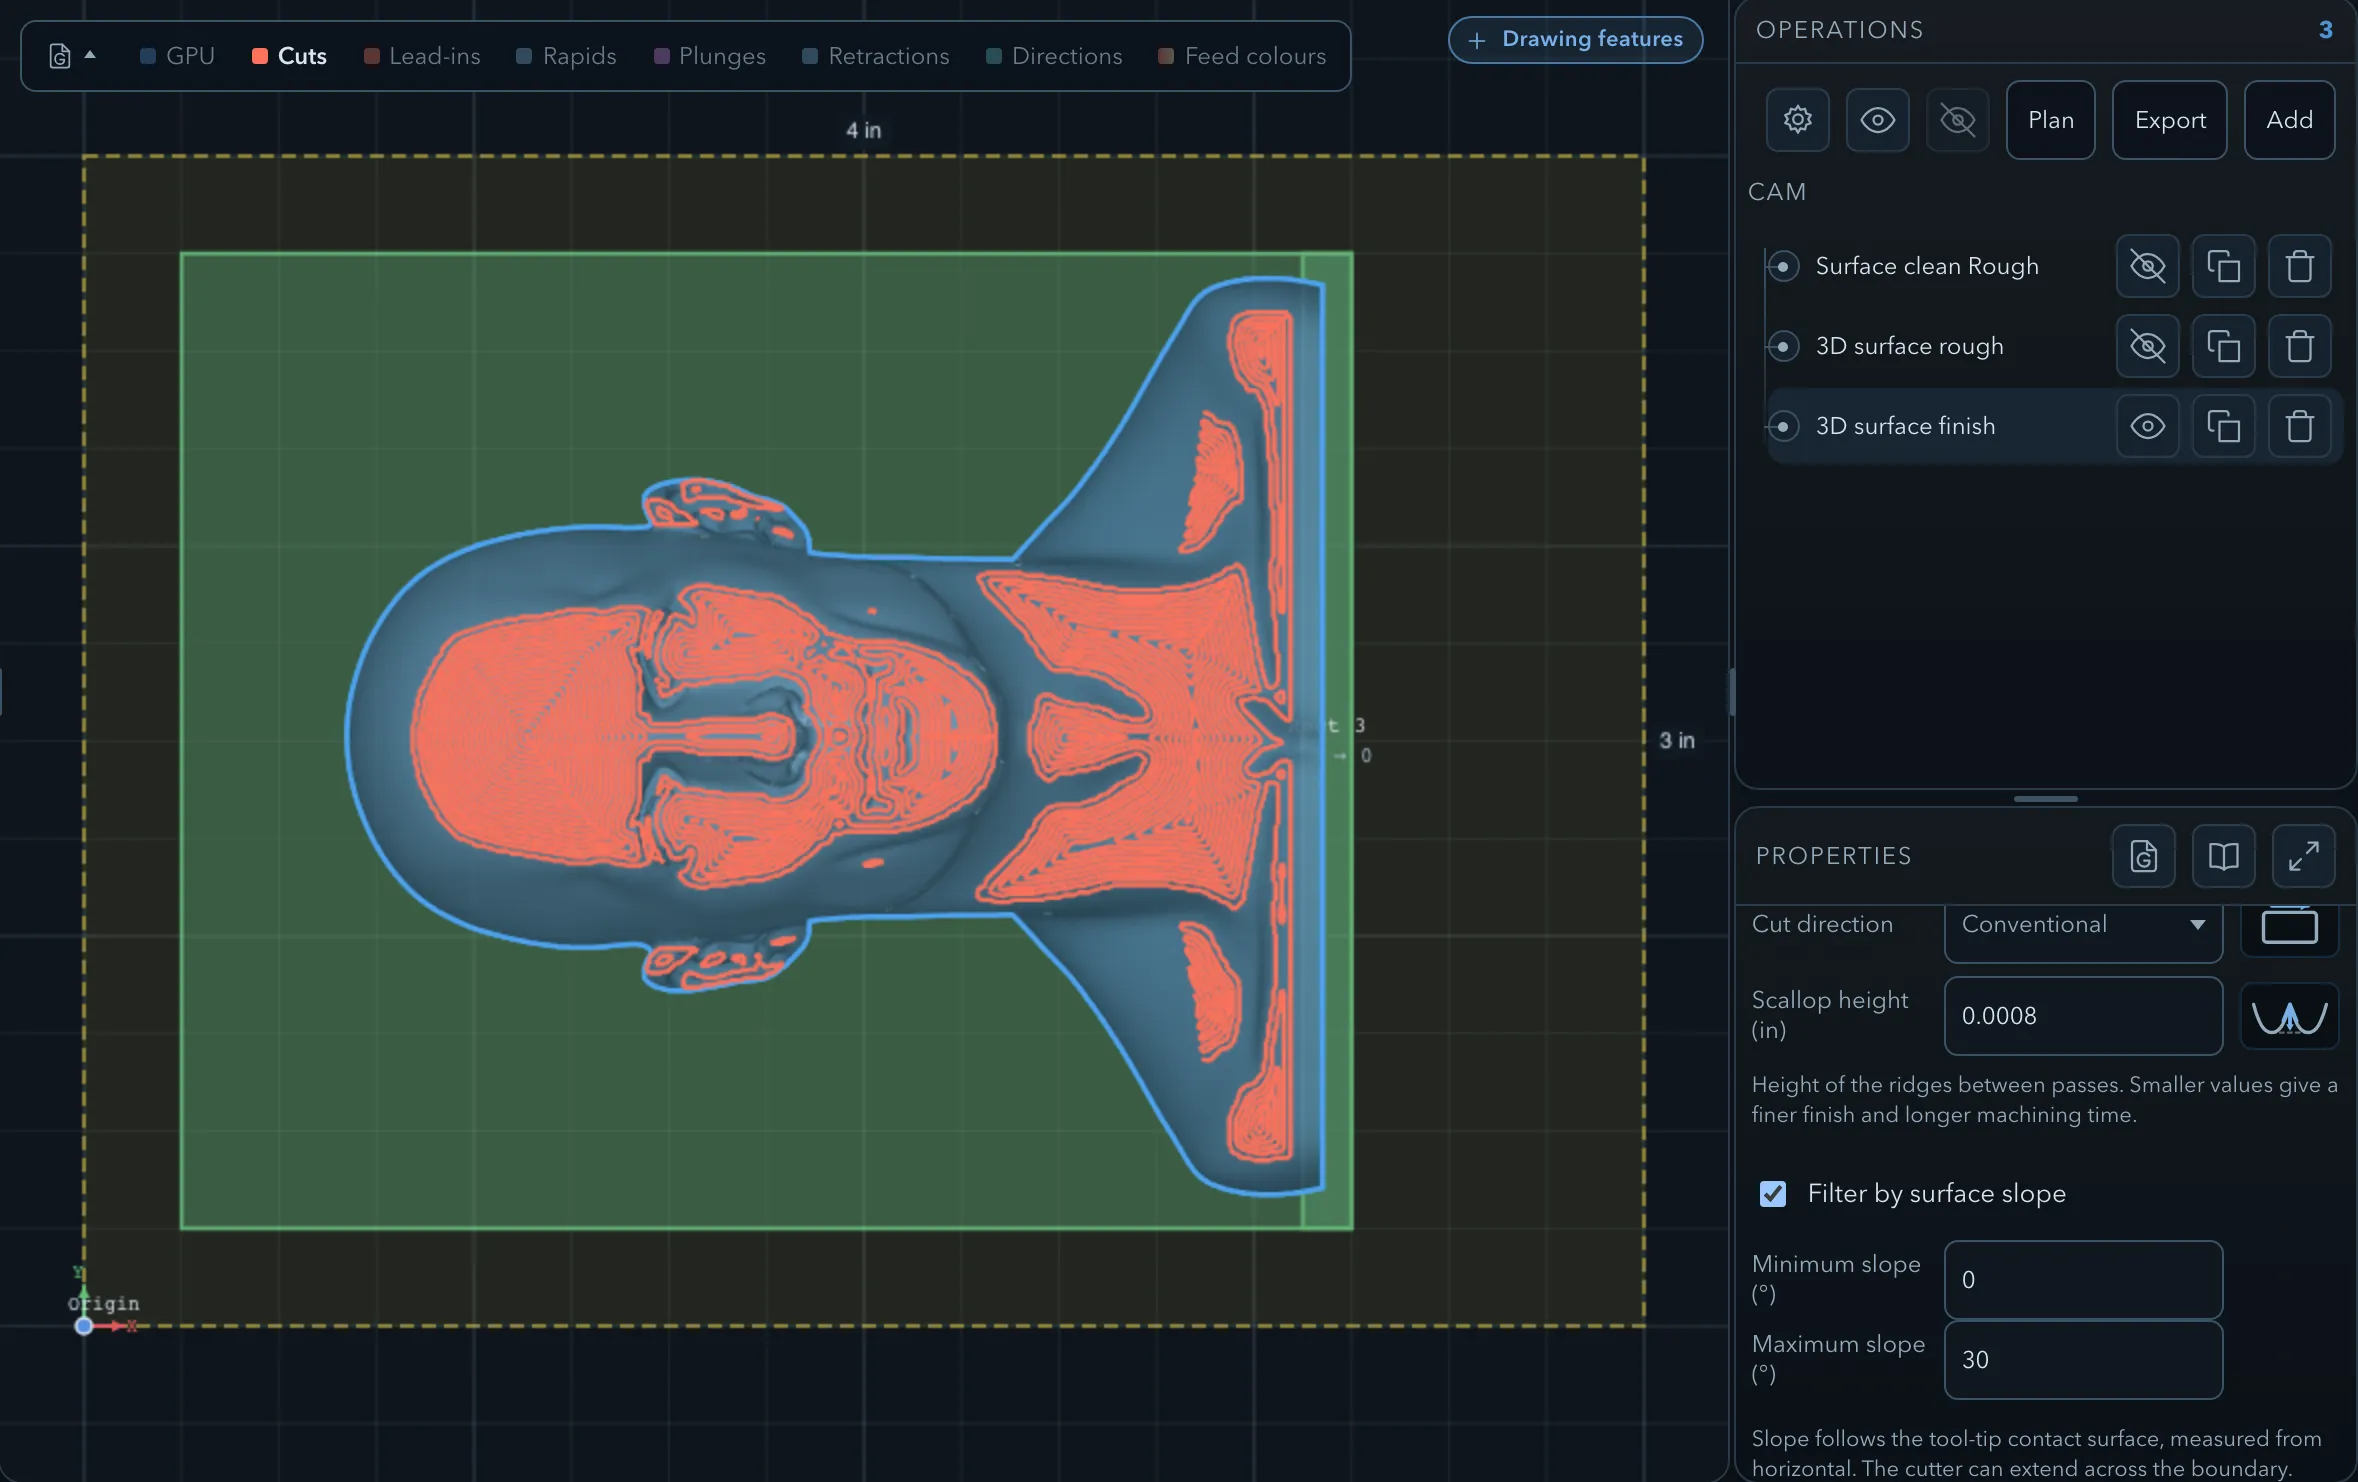This screenshot has height=1482, width=2358.
Task: Toggle the Lead-ins display option
Action: point(422,56)
